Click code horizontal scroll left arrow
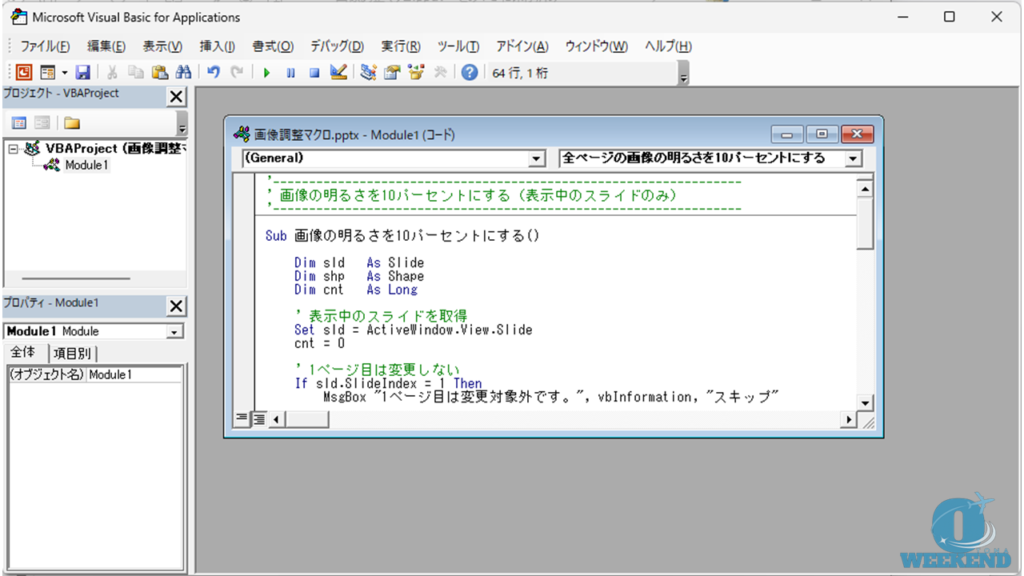This screenshot has width=1024, height=576. click(276, 419)
